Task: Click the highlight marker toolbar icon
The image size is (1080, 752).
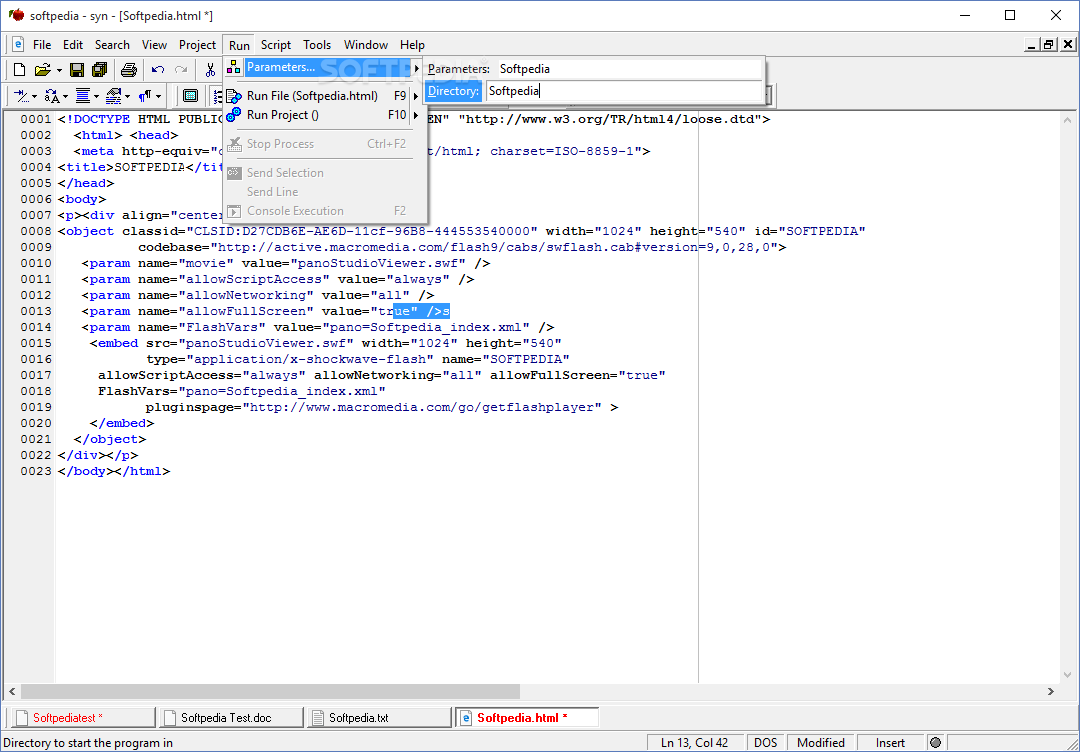Action: tap(114, 96)
